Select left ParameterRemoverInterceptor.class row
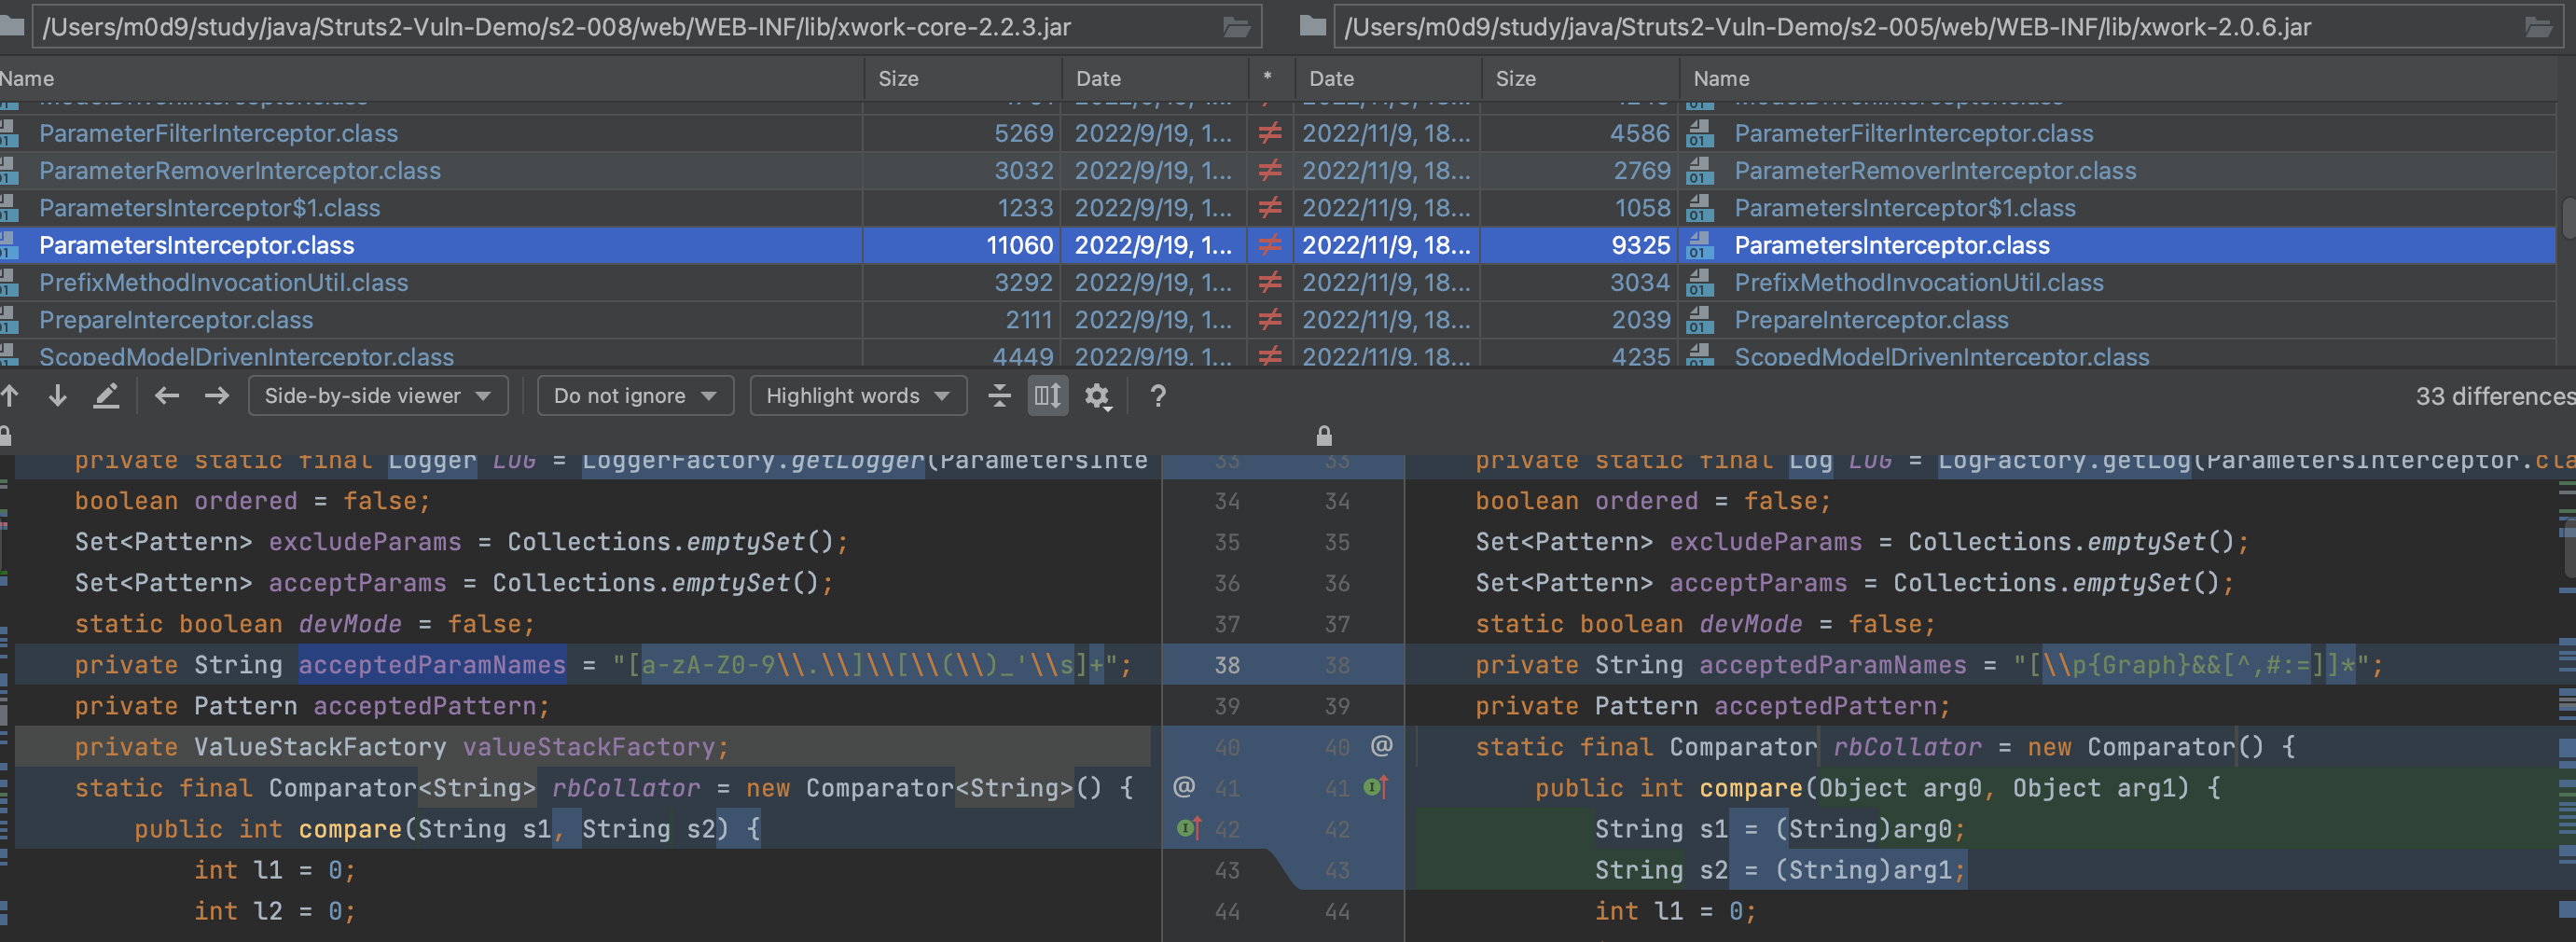Viewport: 2576px width, 942px height. point(430,171)
